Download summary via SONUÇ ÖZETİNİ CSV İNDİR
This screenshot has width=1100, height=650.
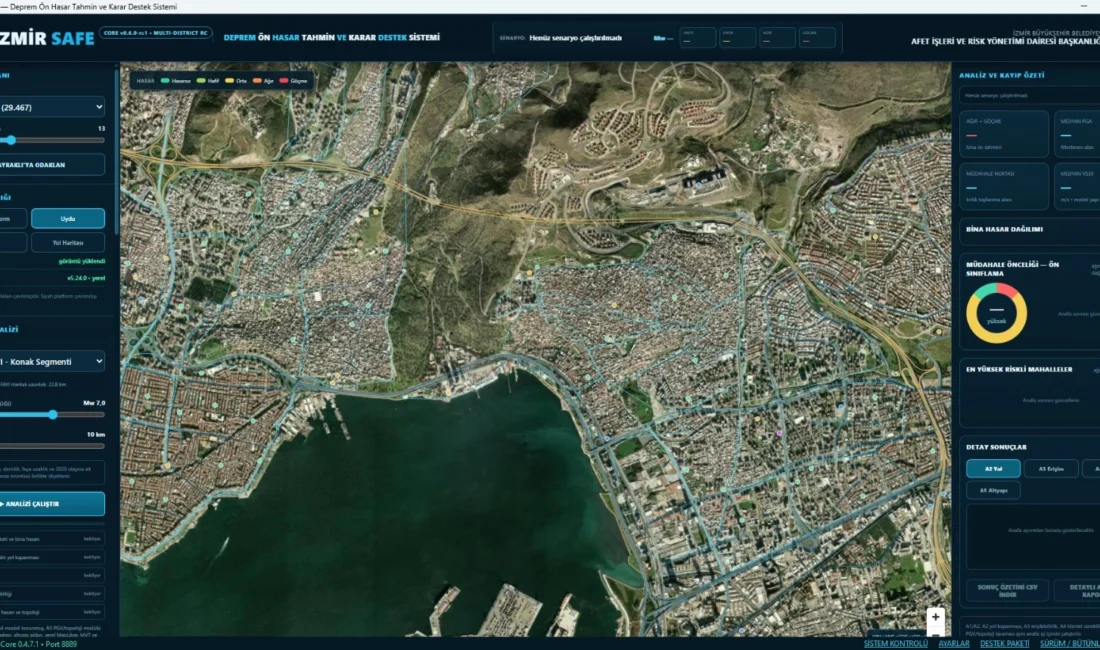1007,590
